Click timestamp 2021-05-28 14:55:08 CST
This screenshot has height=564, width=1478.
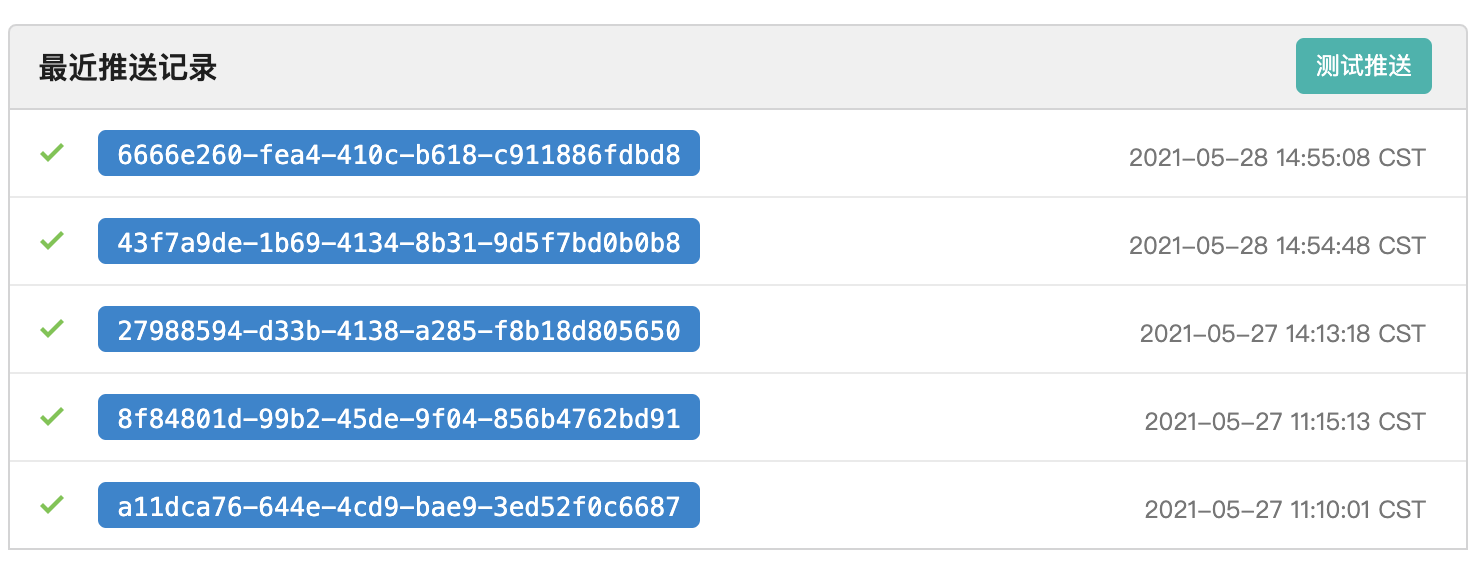tap(1277, 157)
